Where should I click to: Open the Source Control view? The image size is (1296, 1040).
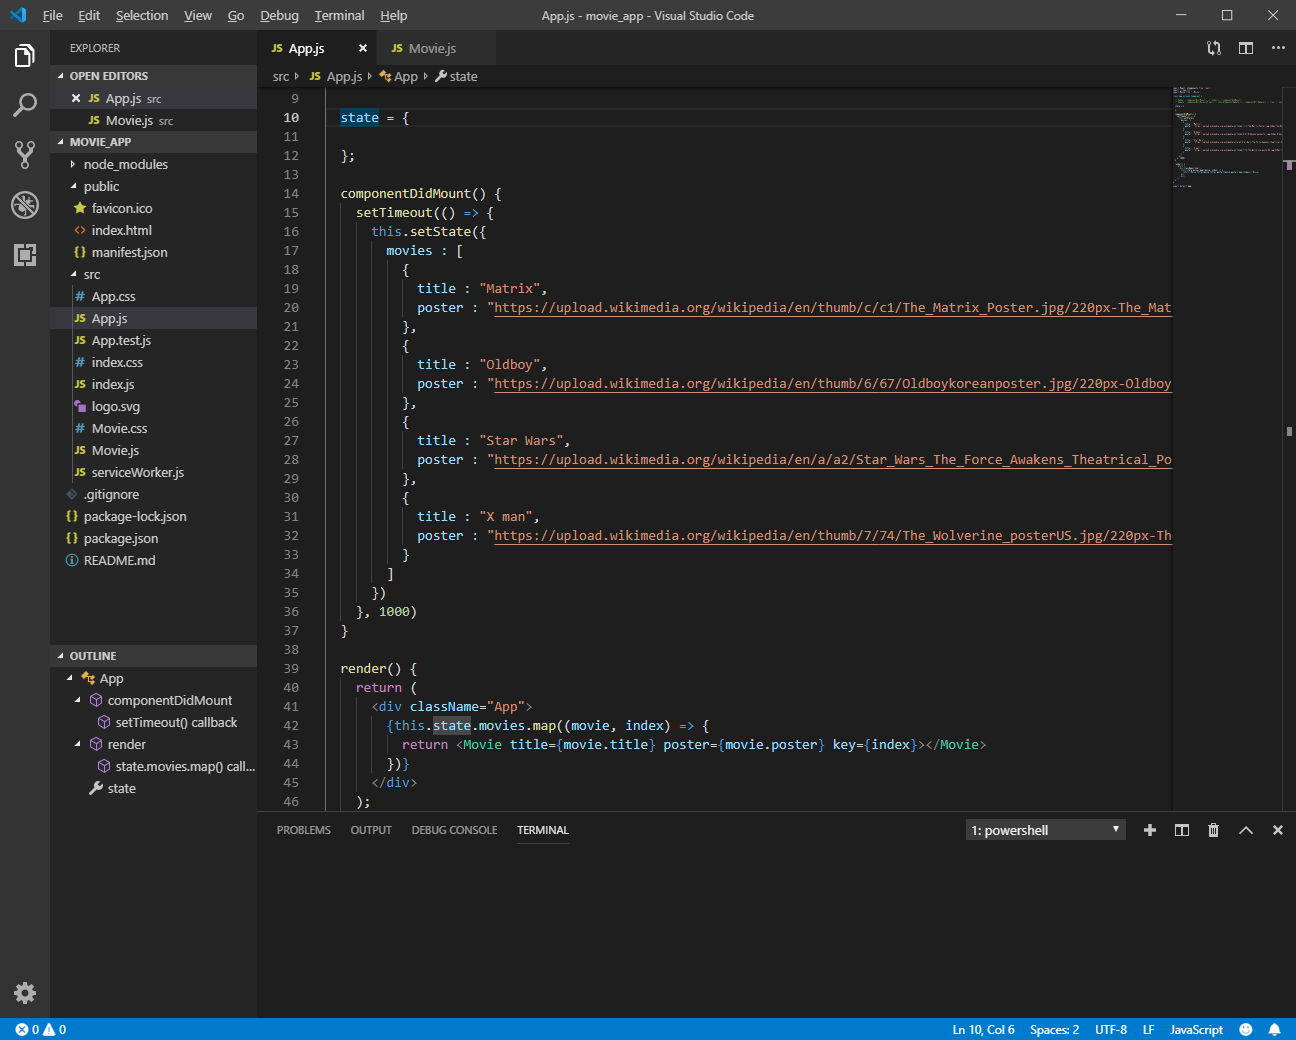tap(25, 154)
